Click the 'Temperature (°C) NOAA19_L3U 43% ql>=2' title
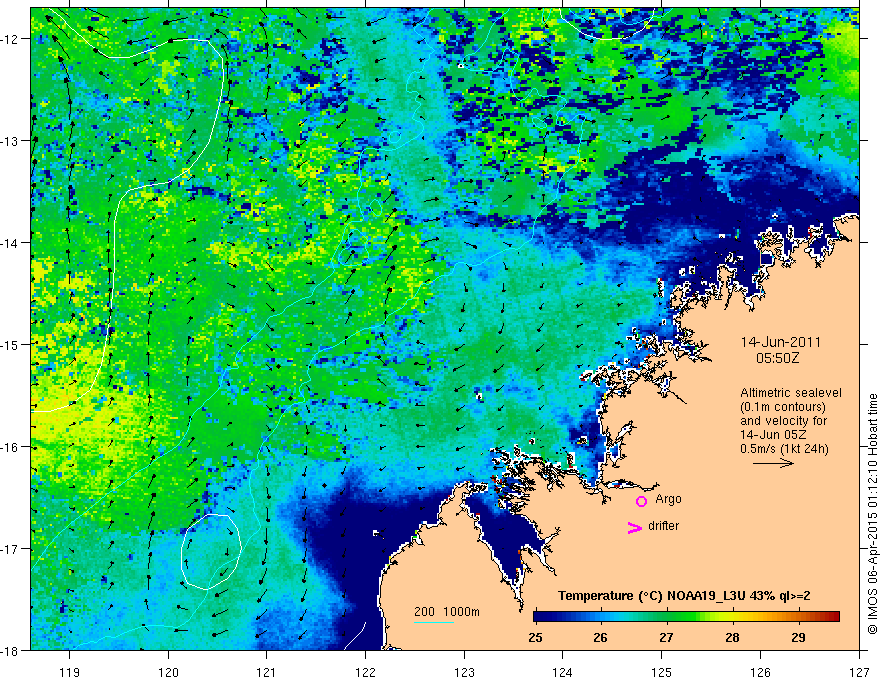Image resolution: width=880 pixels, height=680 pixels. coord(684,596)
